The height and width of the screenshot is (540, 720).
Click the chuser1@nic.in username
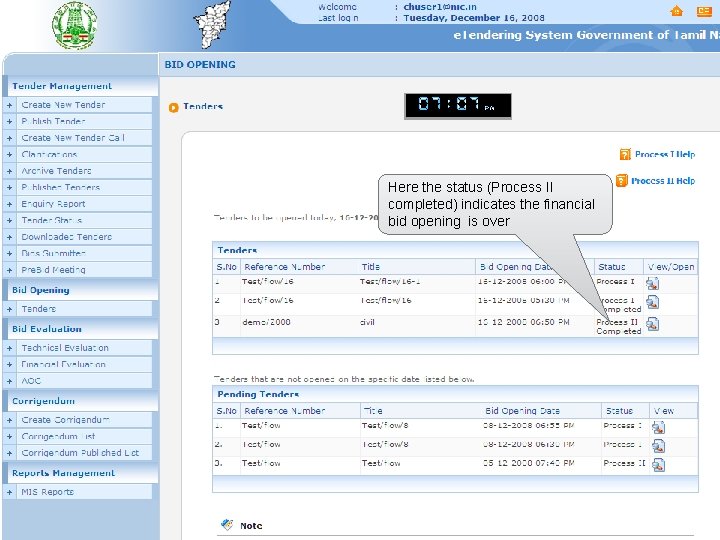pyautogui.click(x=440, y=7)
